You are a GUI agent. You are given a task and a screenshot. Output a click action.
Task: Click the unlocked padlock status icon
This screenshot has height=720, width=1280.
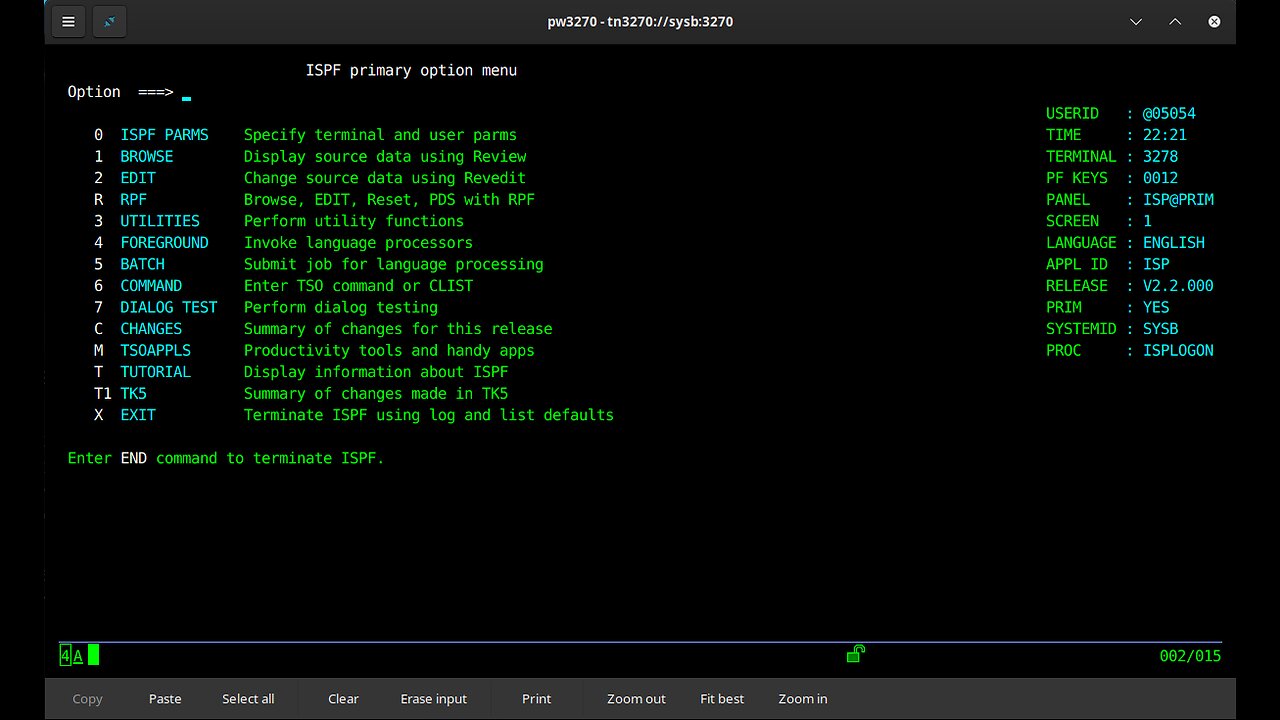click(855, 654)
